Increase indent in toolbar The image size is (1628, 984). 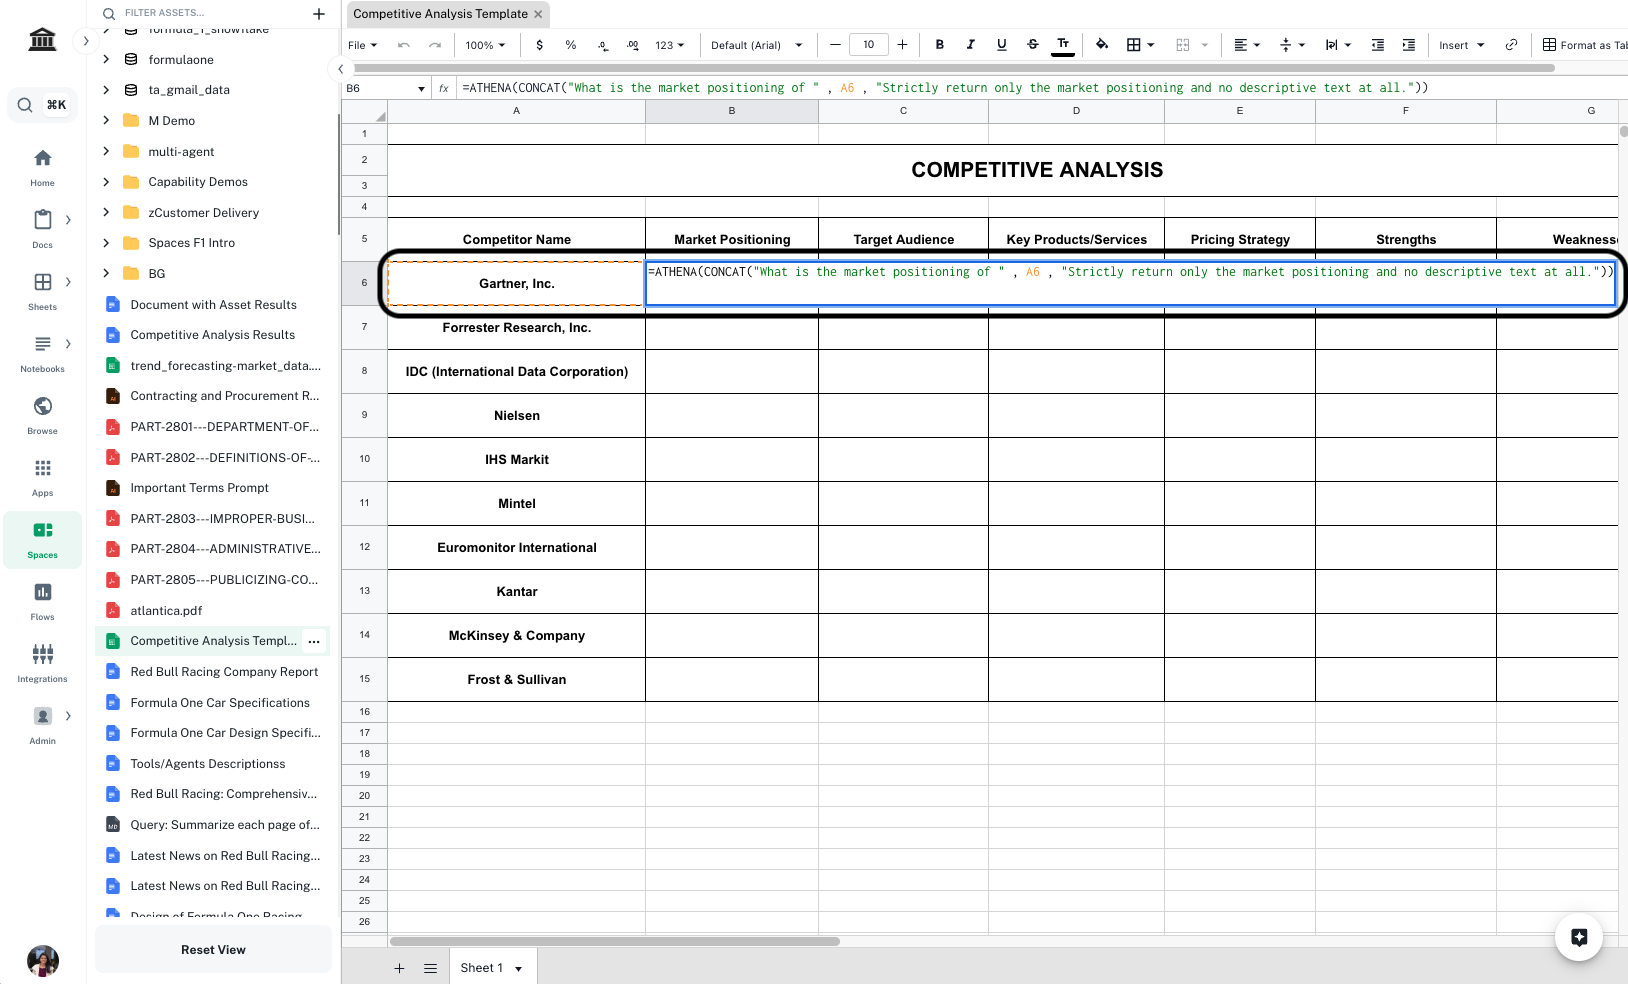(1409, 45)
